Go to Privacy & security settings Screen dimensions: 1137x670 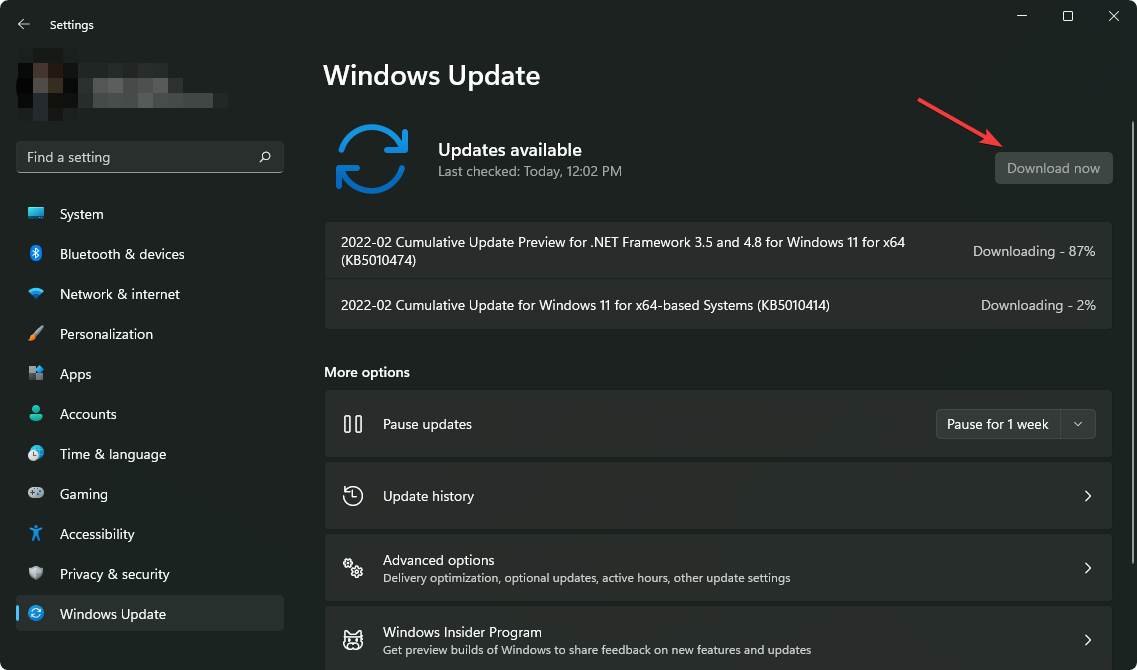(x=150, y=573)
